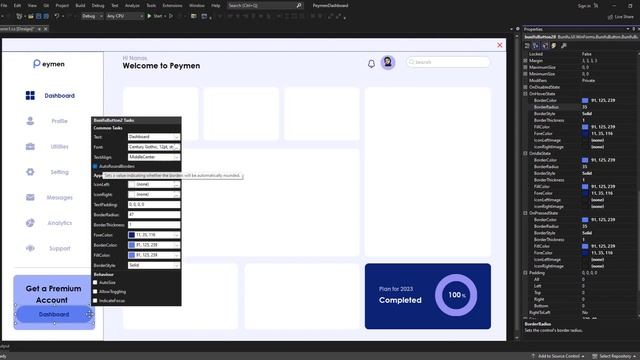
Task: Open the Build menu
Action: point(80,6)
